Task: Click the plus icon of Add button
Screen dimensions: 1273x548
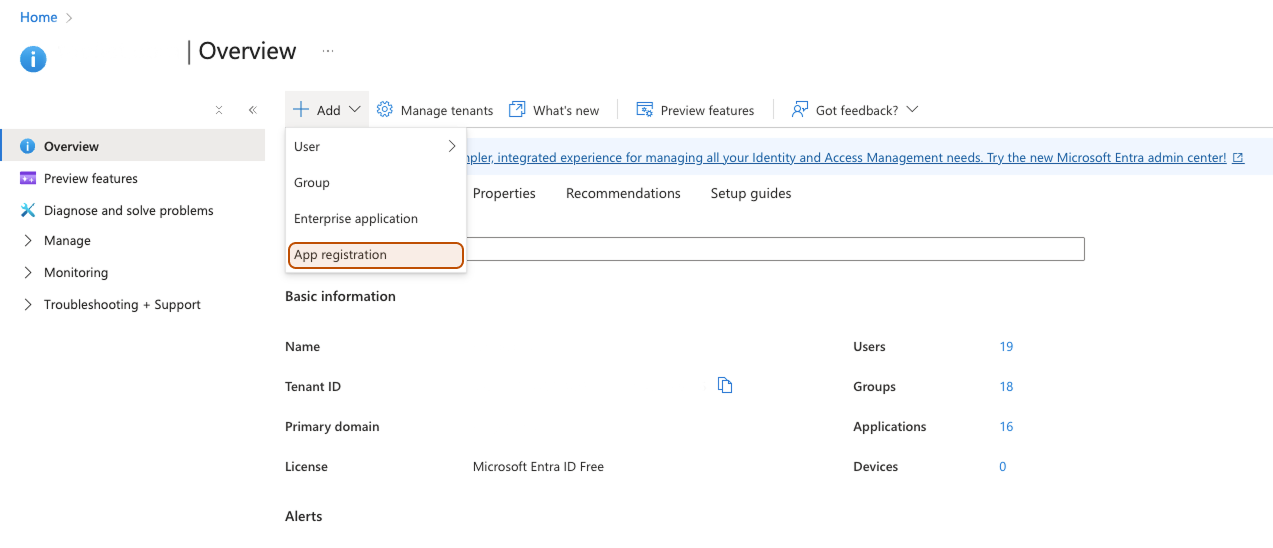Action: pos(301,110)
